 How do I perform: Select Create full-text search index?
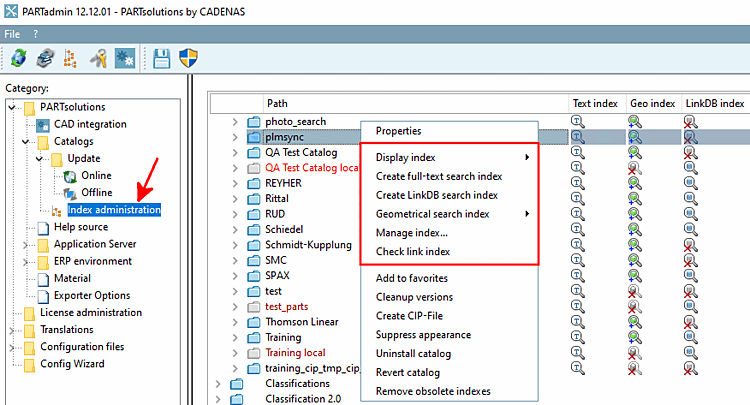(439, 176)
